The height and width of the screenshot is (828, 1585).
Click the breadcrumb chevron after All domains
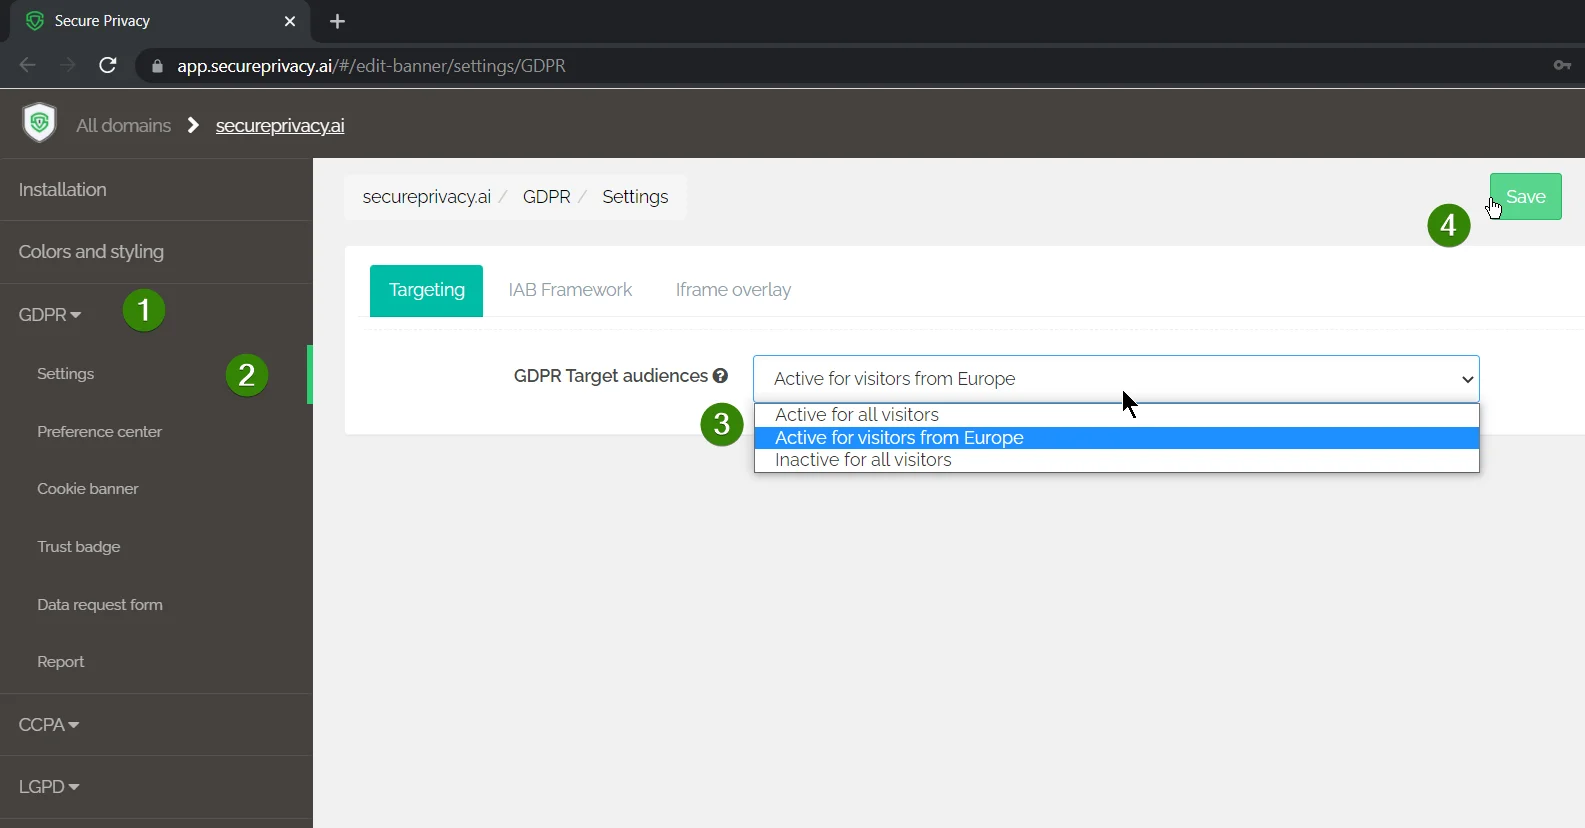click(194, 125)
